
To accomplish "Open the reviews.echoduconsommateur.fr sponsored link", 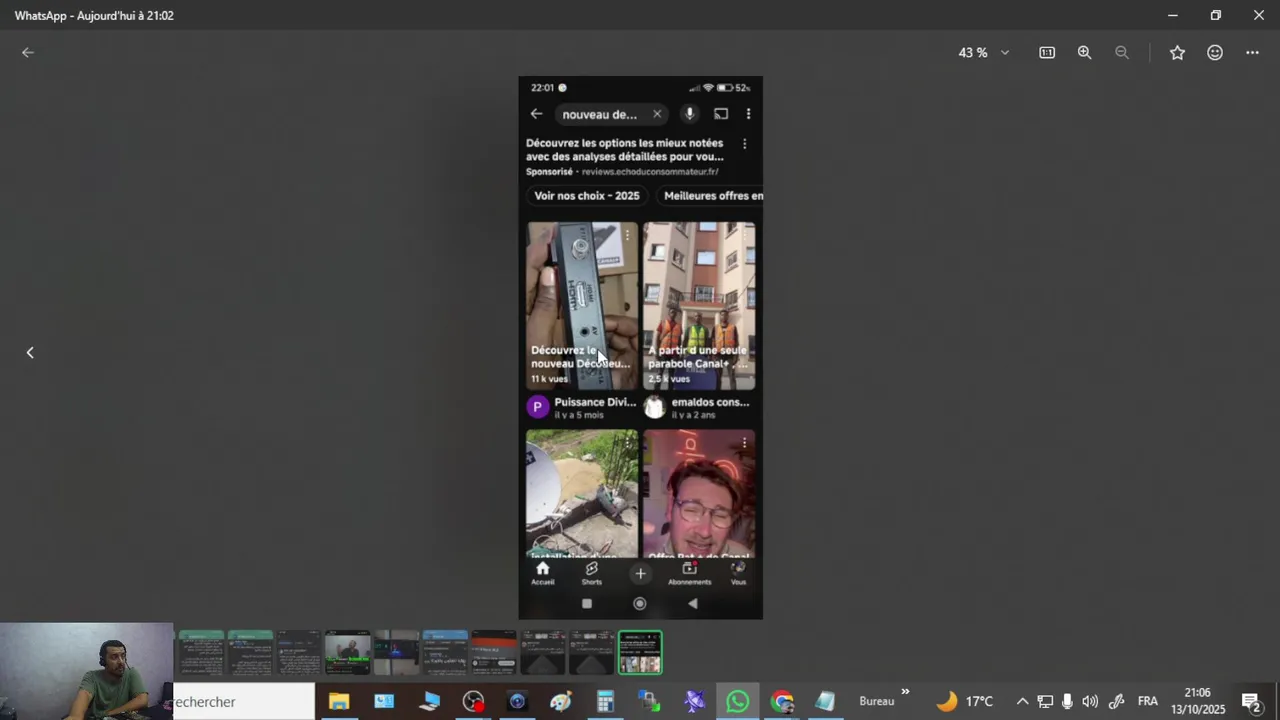I will point(650,172).
